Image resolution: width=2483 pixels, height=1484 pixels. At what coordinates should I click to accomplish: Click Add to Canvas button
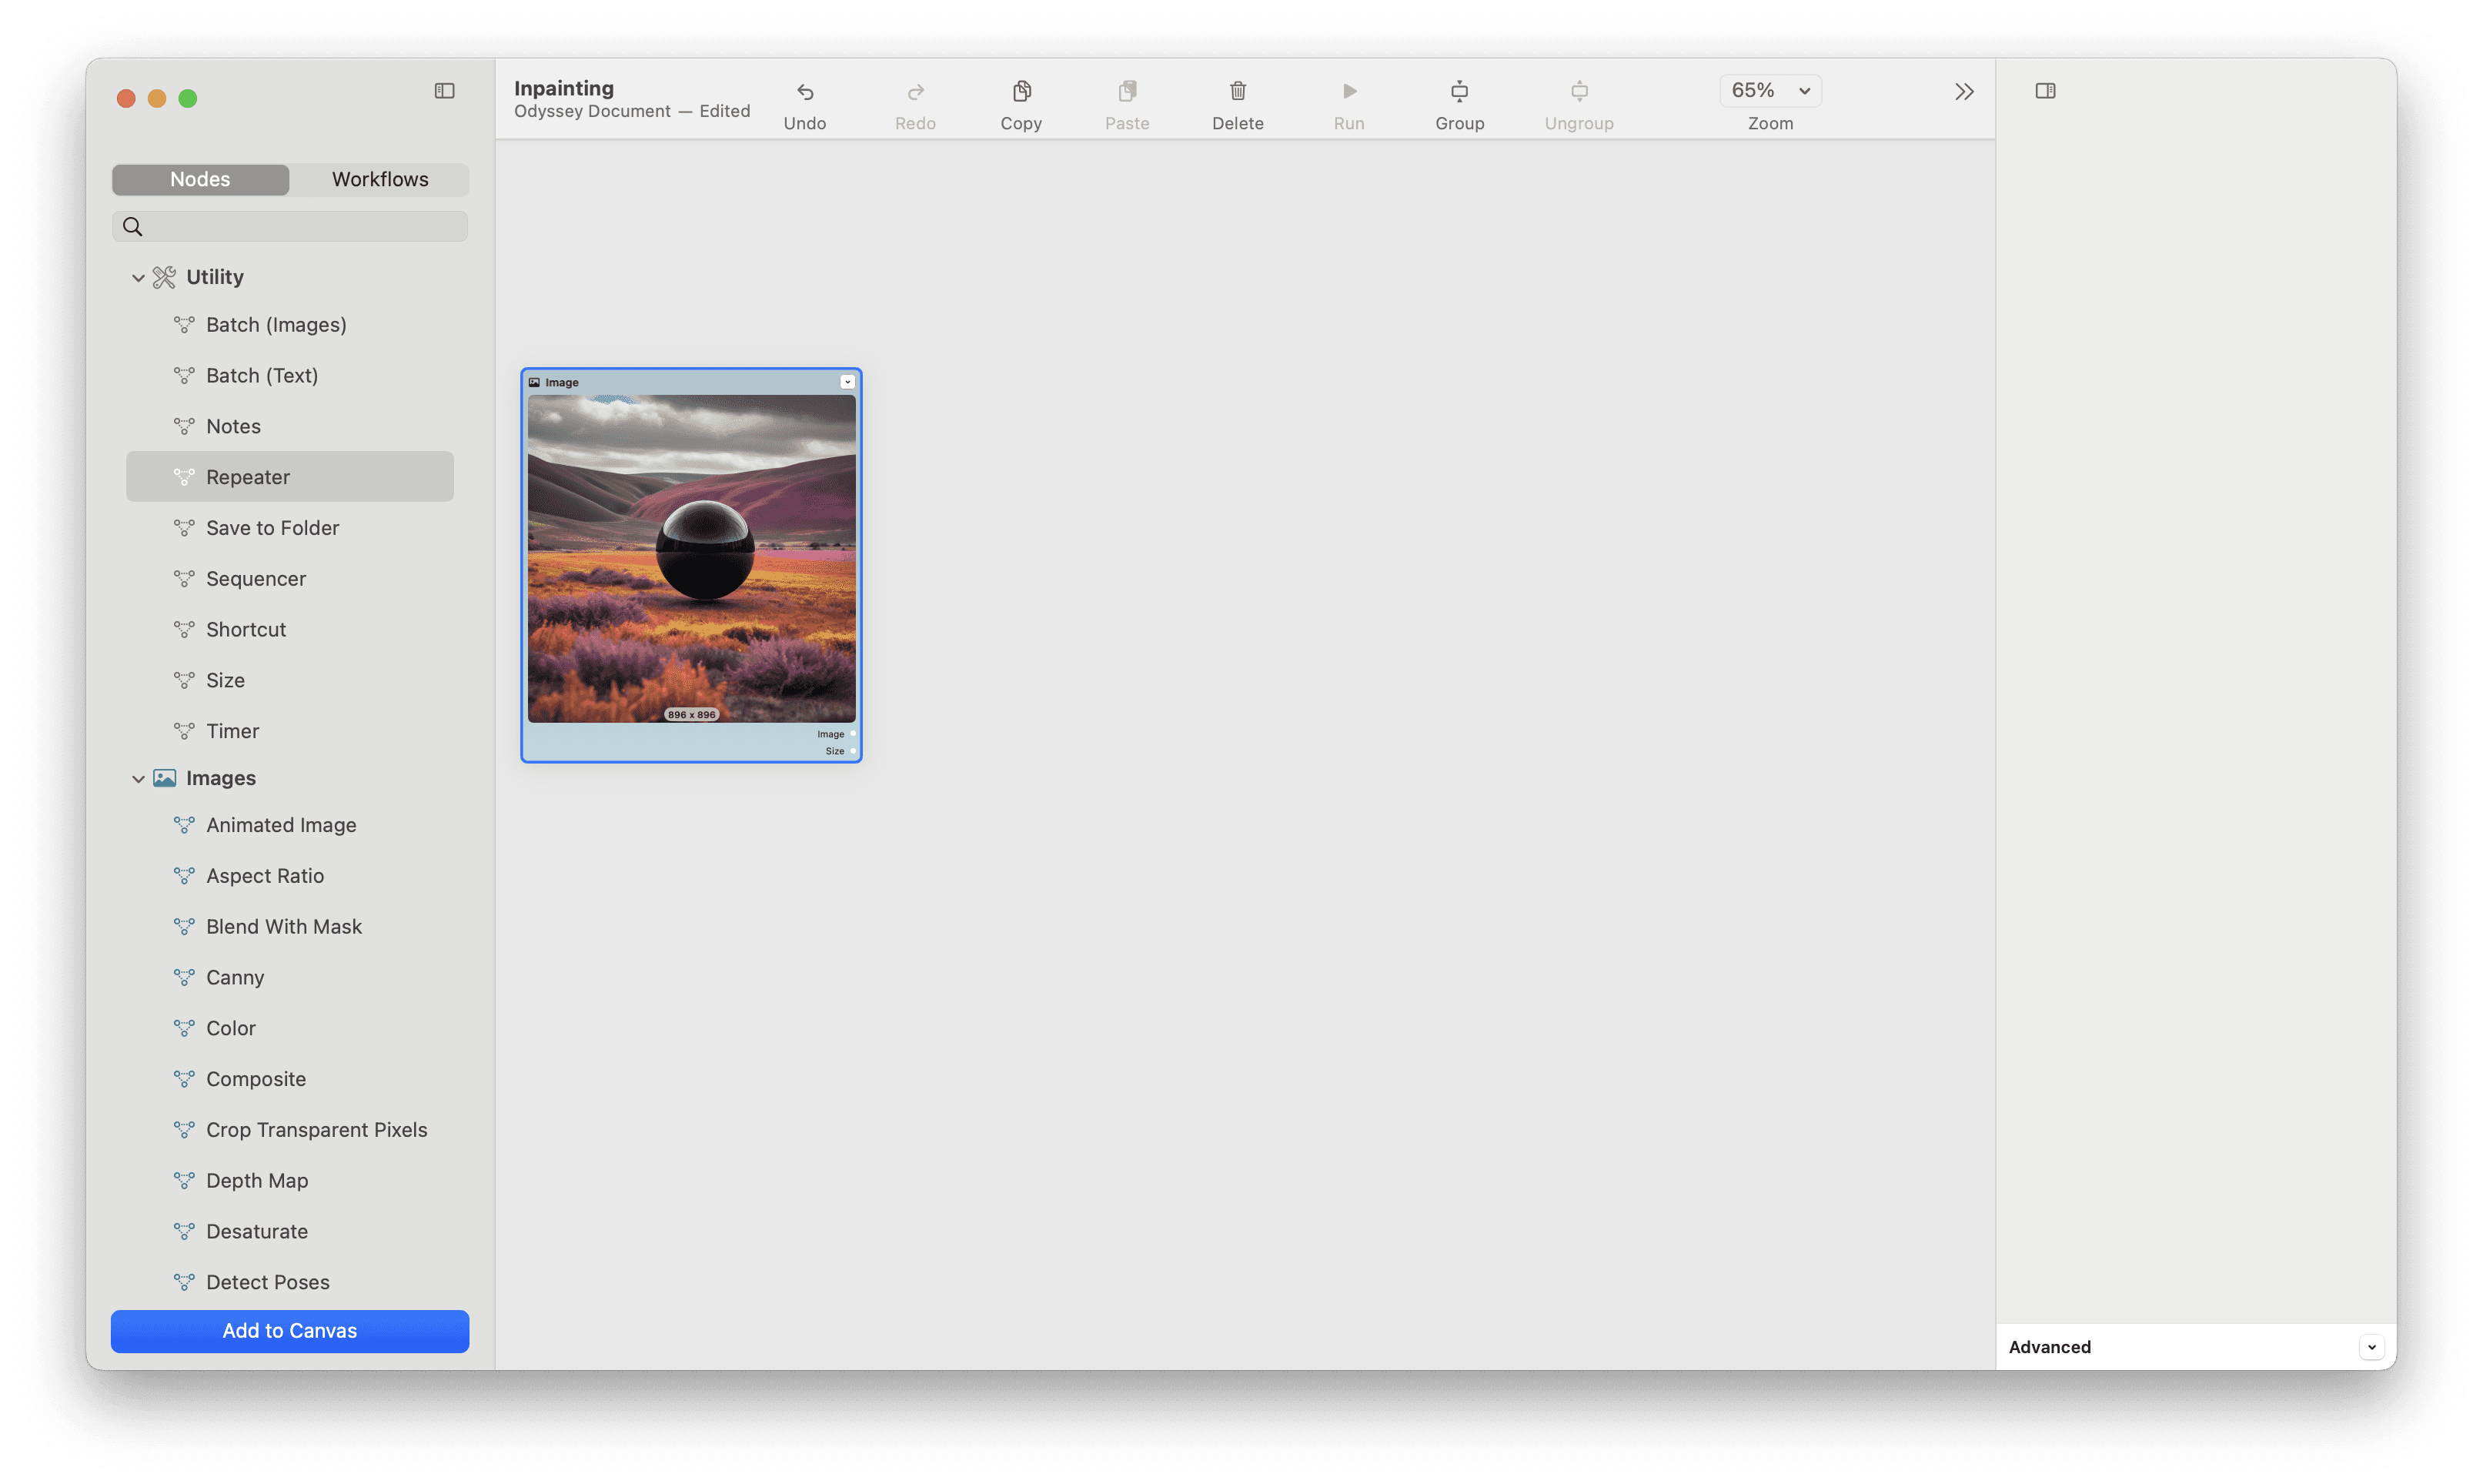tap(289, 1330)
